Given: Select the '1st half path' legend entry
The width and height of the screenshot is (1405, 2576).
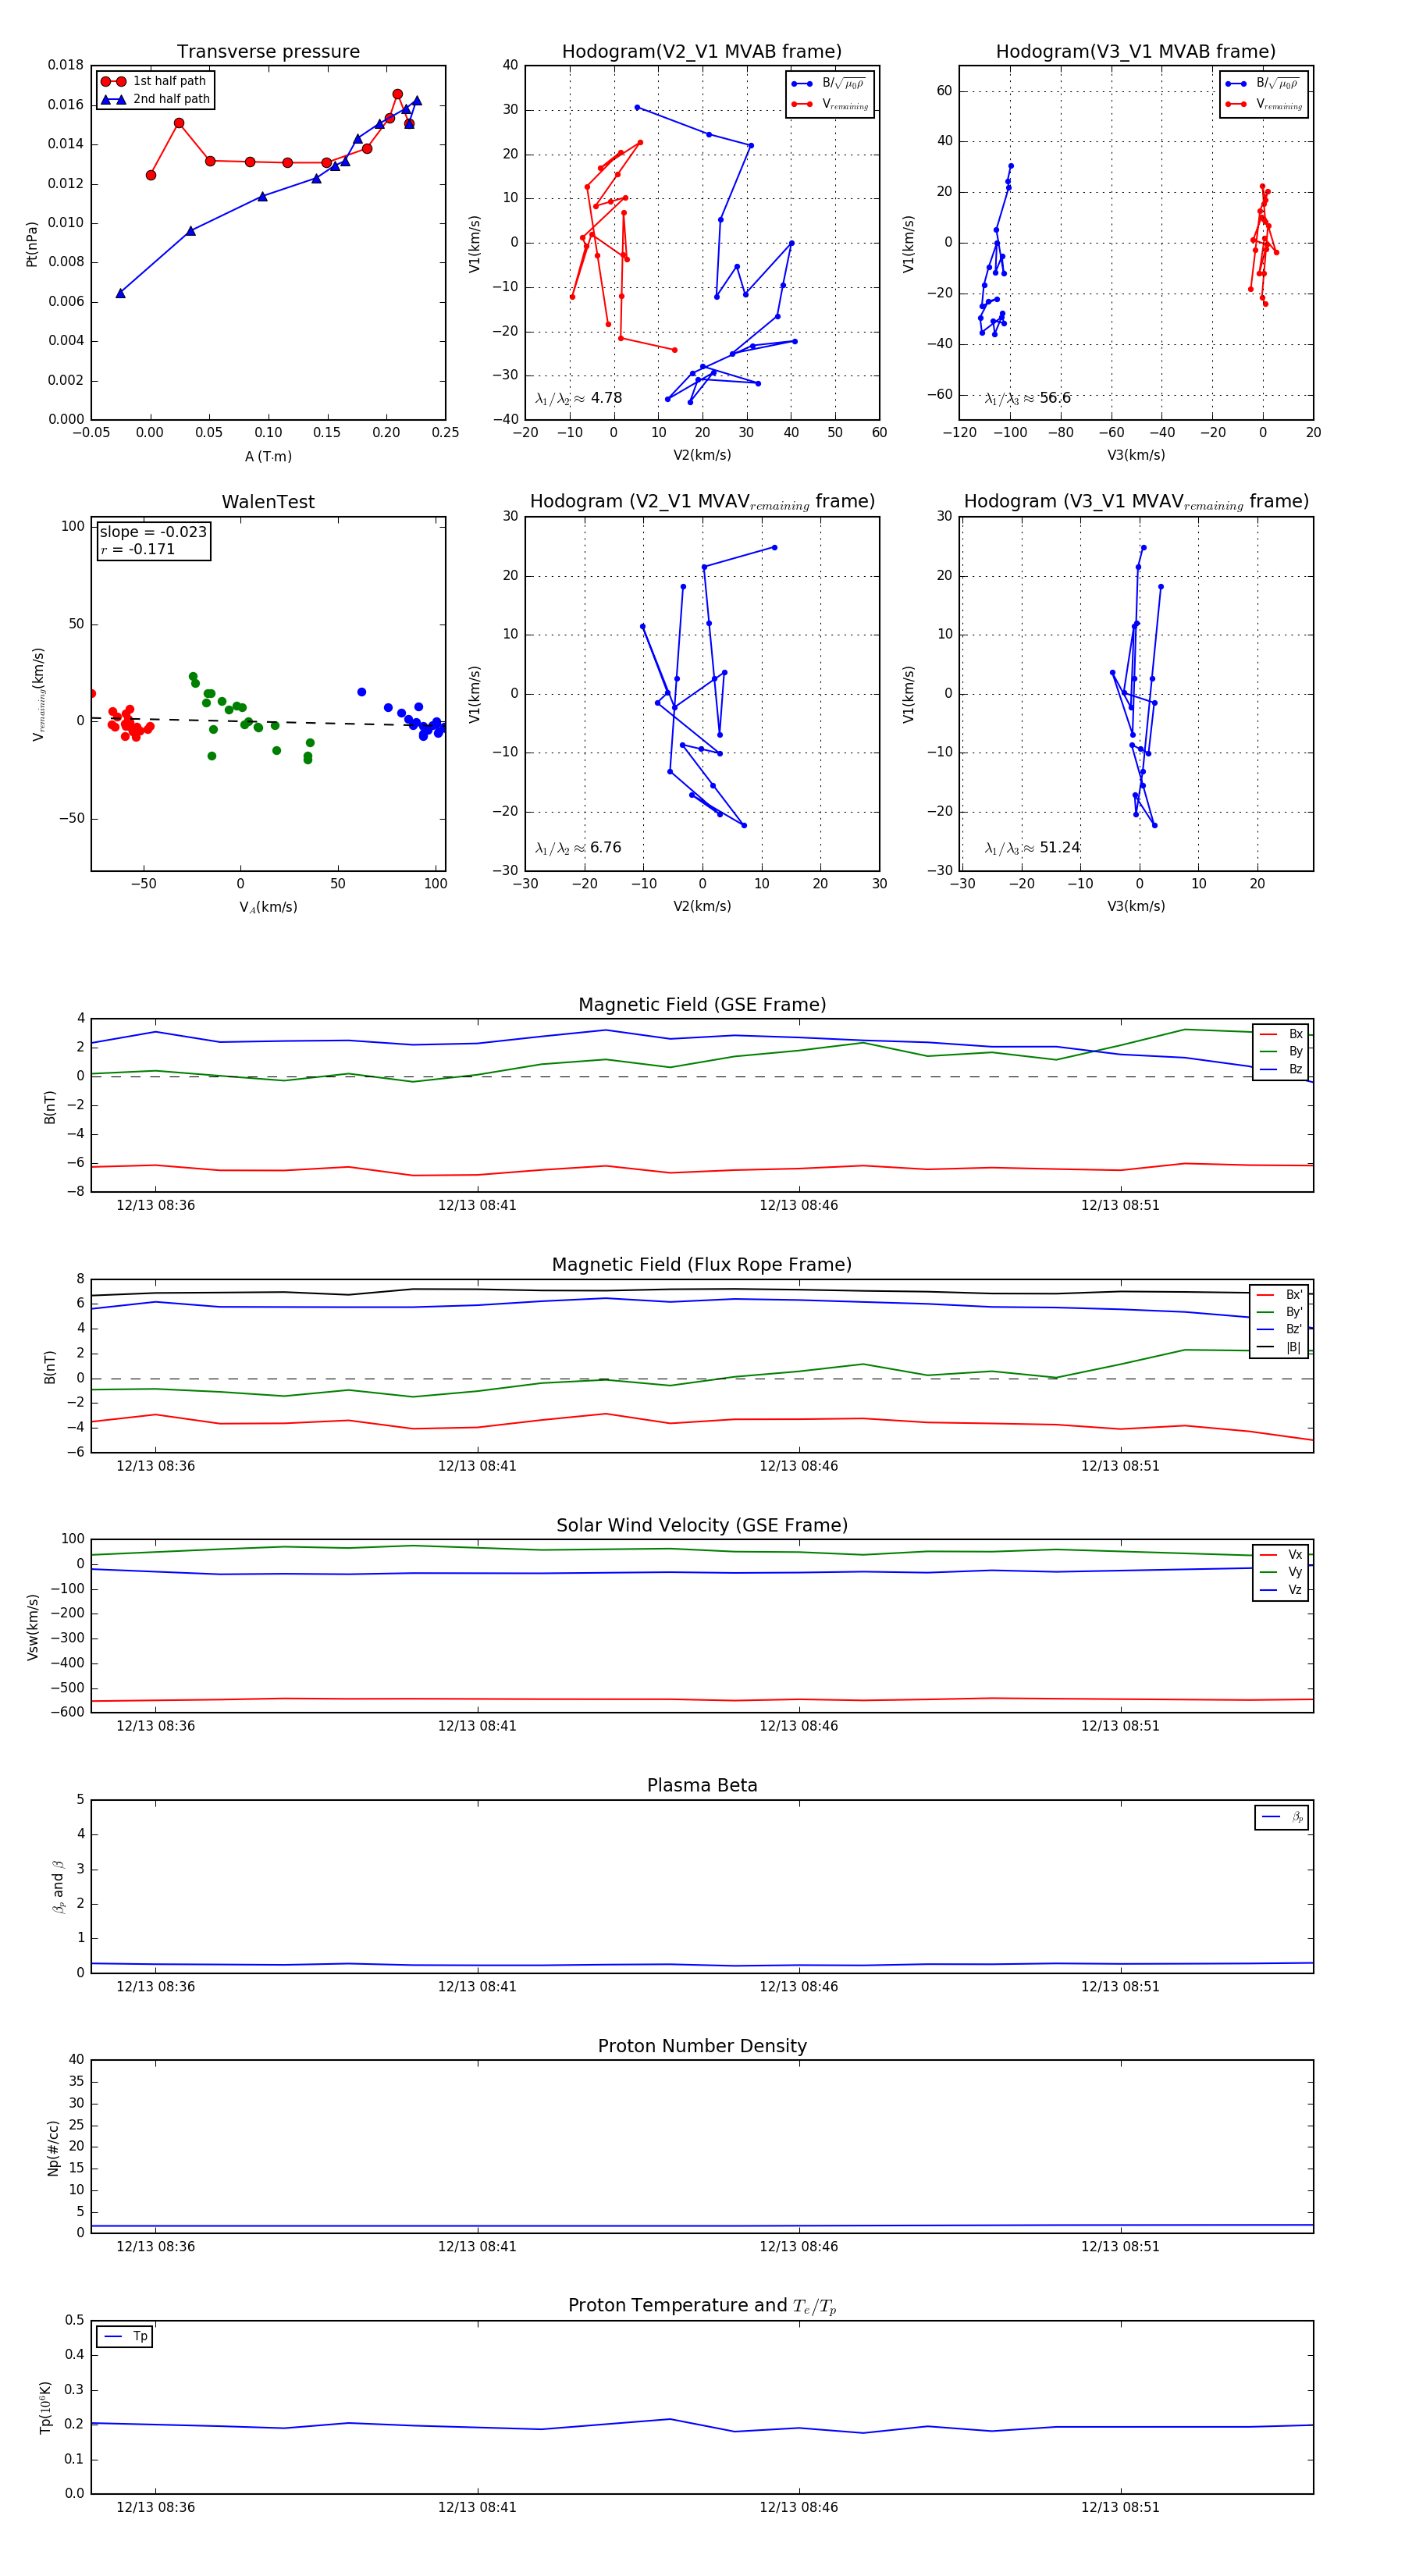Looking at the screenshot, I should pos(154,81).
